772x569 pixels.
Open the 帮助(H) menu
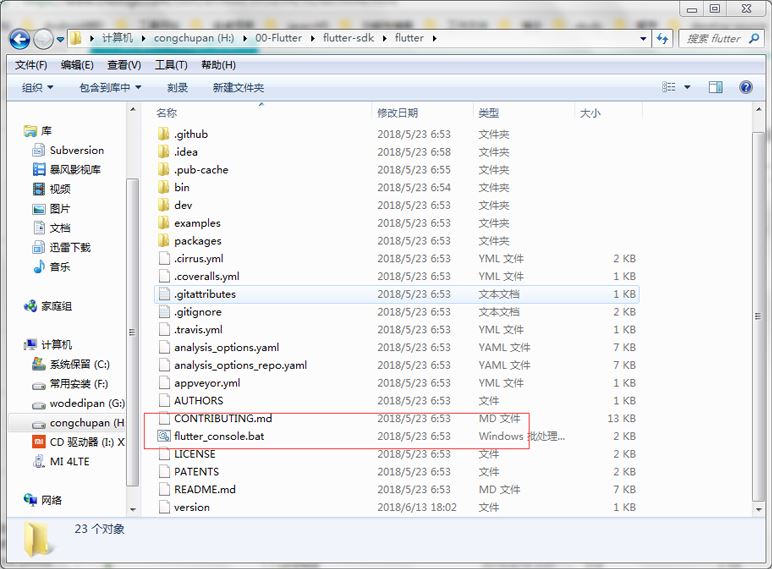pos(218,65)
